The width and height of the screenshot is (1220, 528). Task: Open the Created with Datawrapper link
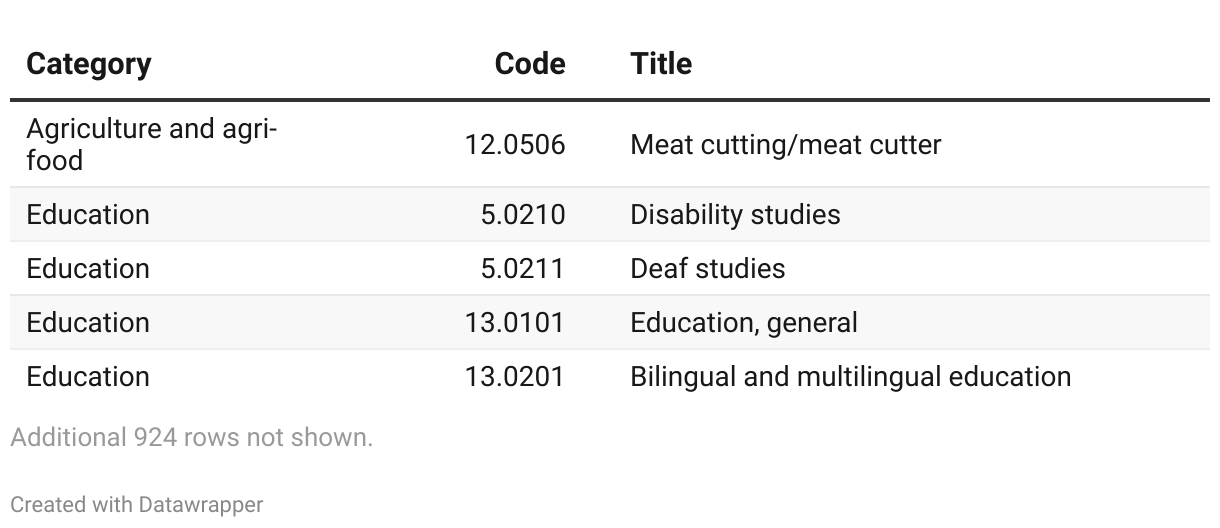tap(137, 505)
